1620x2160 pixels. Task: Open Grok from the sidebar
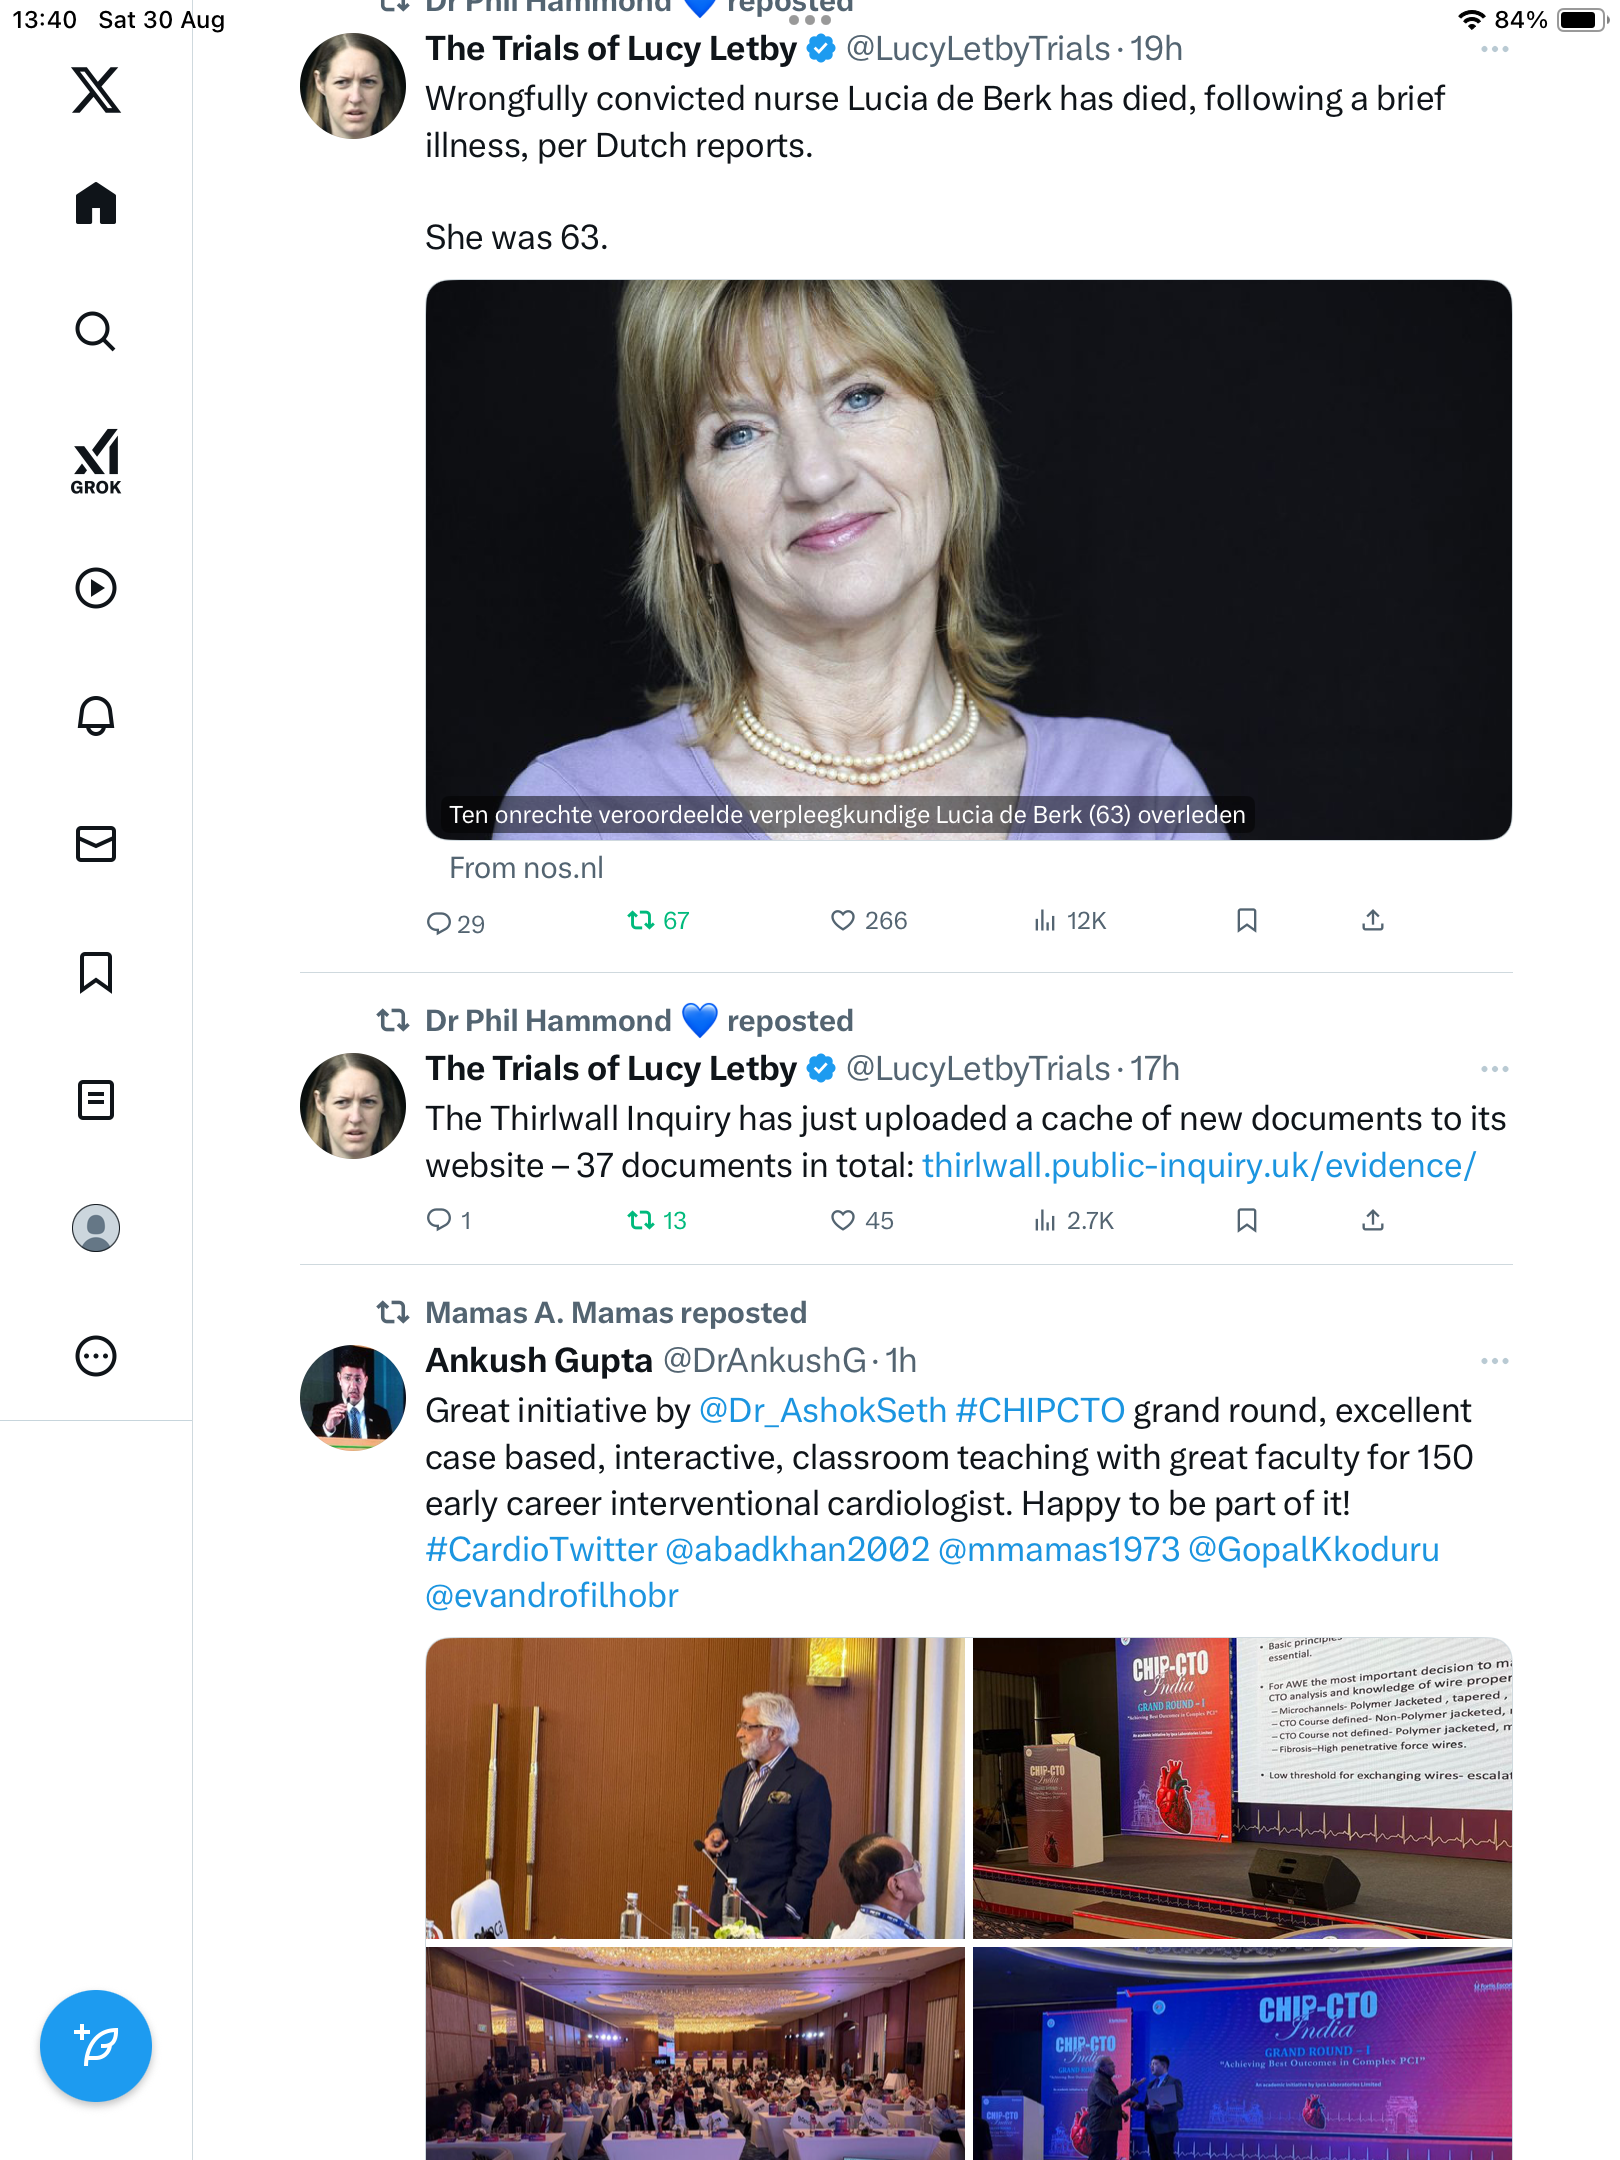click(x=96, y=461)
